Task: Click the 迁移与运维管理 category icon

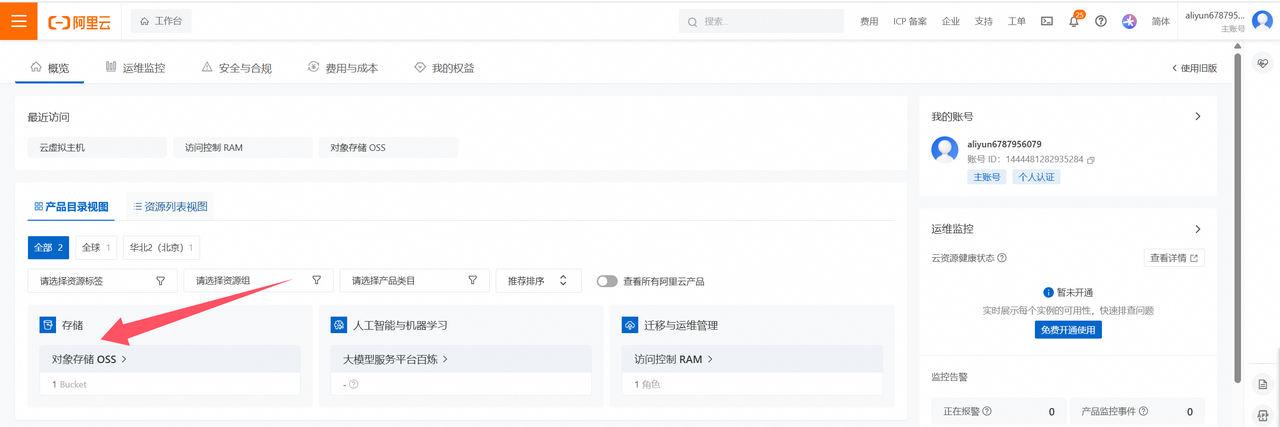Action: 629,325
